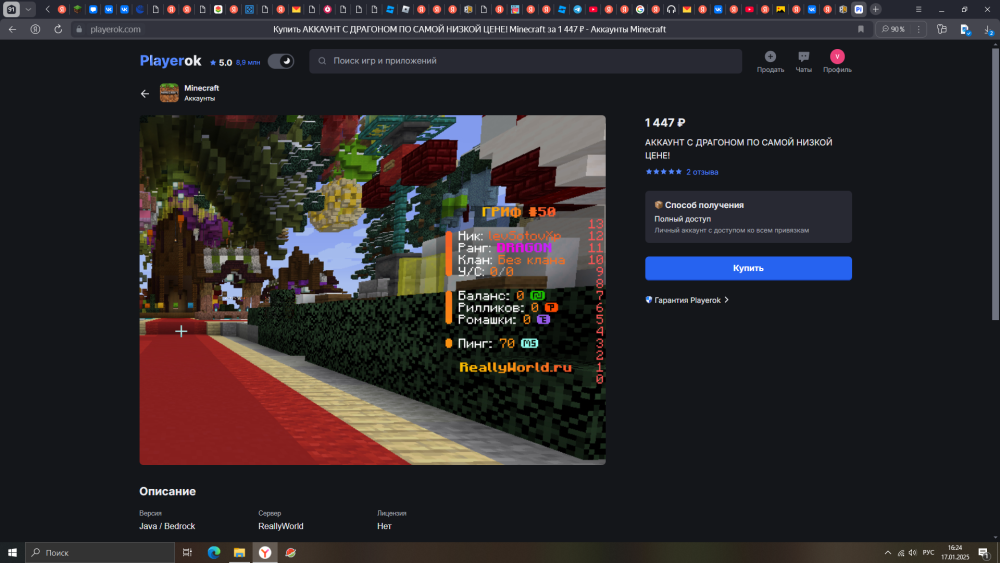1000x563 pixels.
Task: Open the three-dots menu beside zoom
Action: tap(918, 29)
